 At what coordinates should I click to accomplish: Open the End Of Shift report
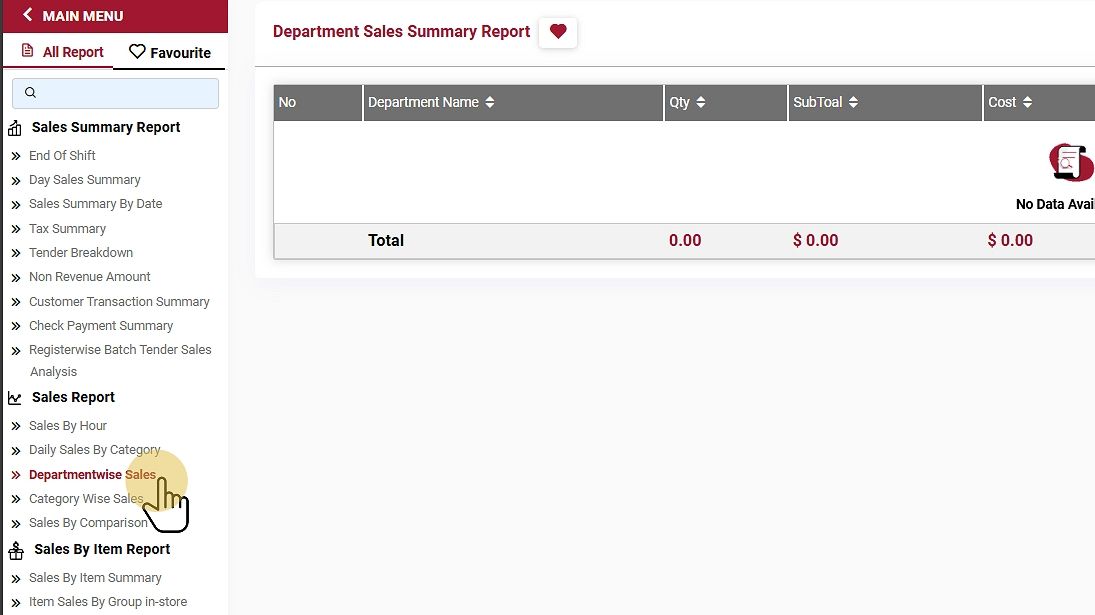click(x=62, y=156)
